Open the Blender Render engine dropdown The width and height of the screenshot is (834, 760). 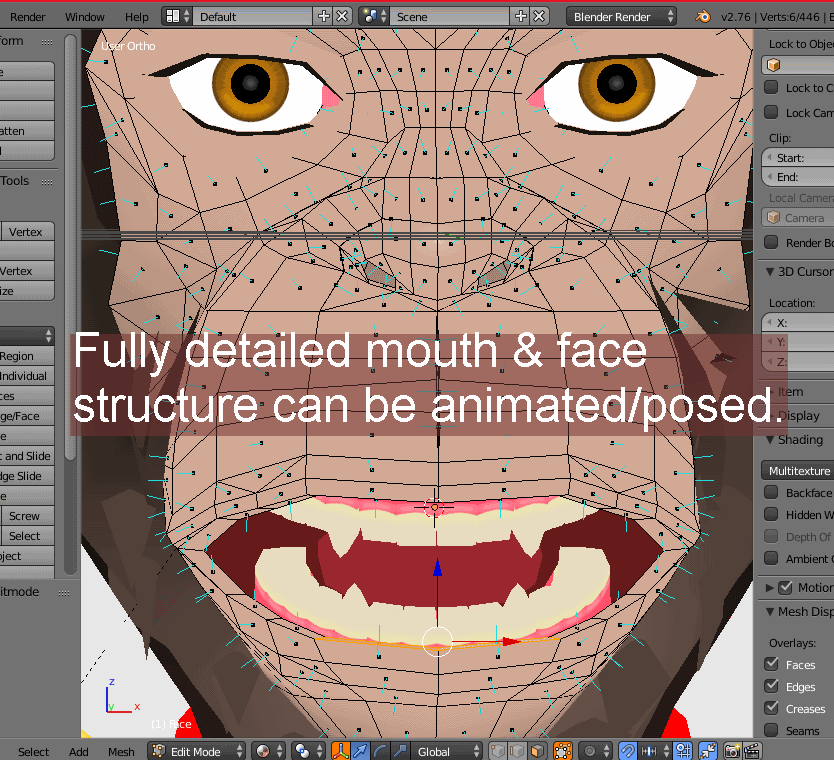click(x=621, y=17)
